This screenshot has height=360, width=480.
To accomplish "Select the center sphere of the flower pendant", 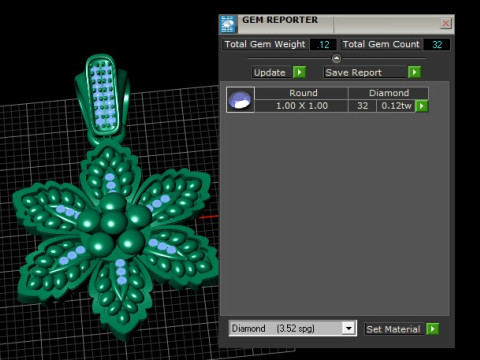I will [114, 221].
